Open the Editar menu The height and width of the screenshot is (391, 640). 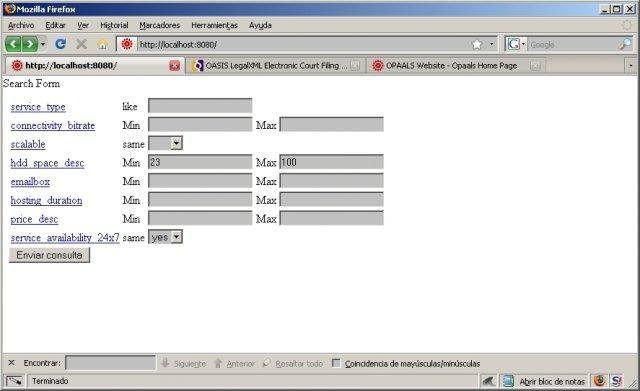click(55, 25)
